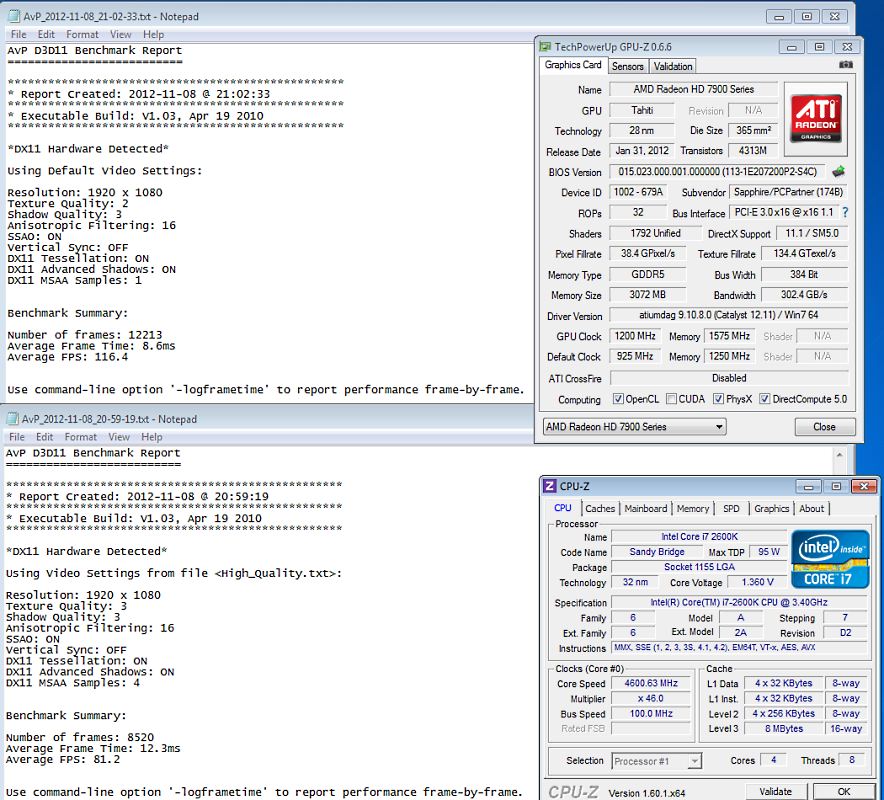Open Format menu in lower Notepad window

point(80,437)
